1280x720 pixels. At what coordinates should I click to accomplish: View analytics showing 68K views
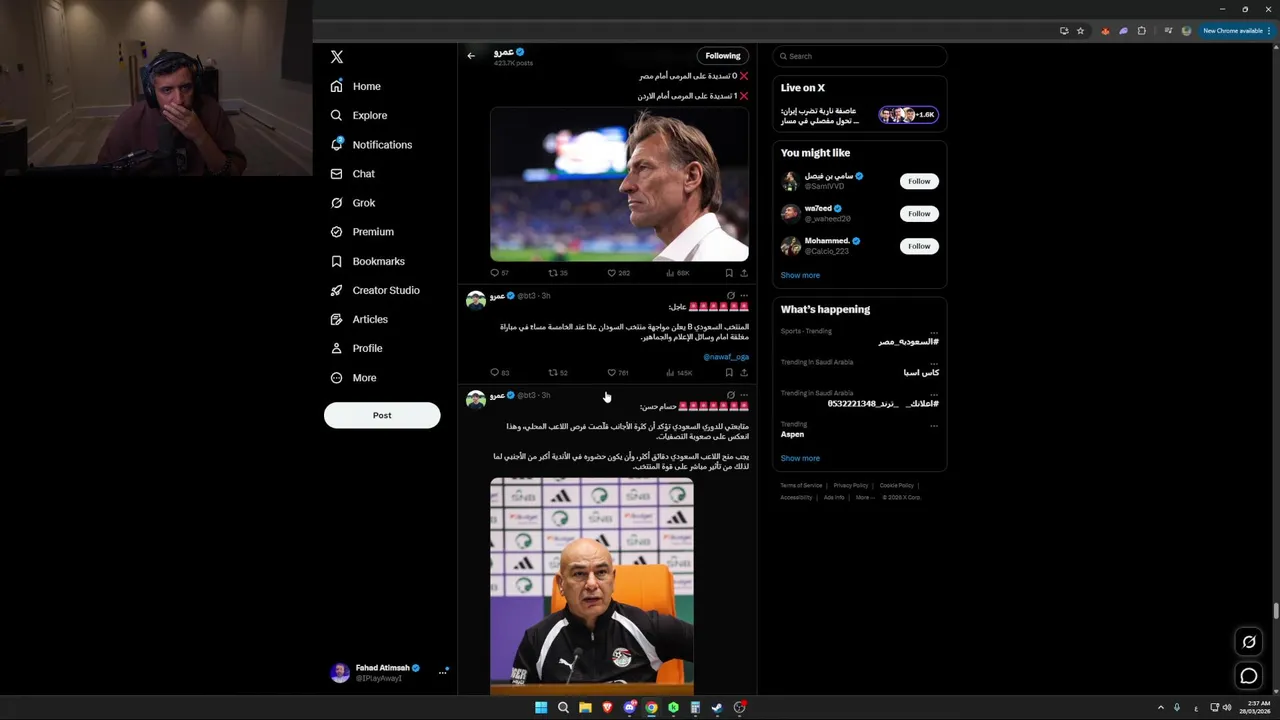pyautogui.click(x=677, y=273)
